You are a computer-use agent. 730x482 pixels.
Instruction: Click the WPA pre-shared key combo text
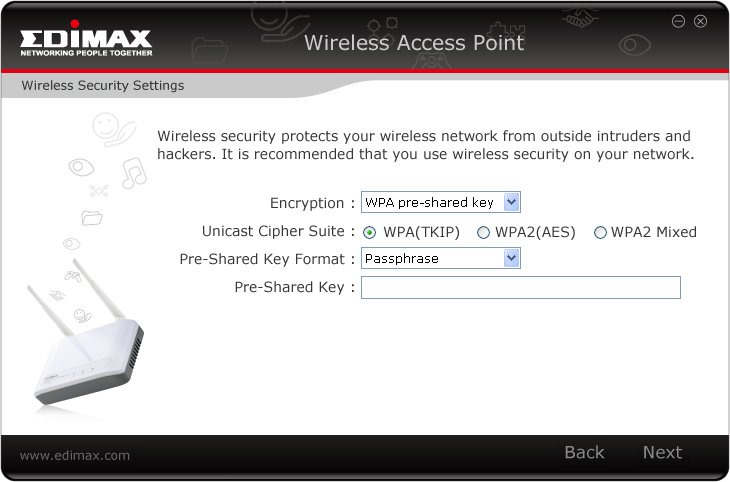[x=429, y=203]
